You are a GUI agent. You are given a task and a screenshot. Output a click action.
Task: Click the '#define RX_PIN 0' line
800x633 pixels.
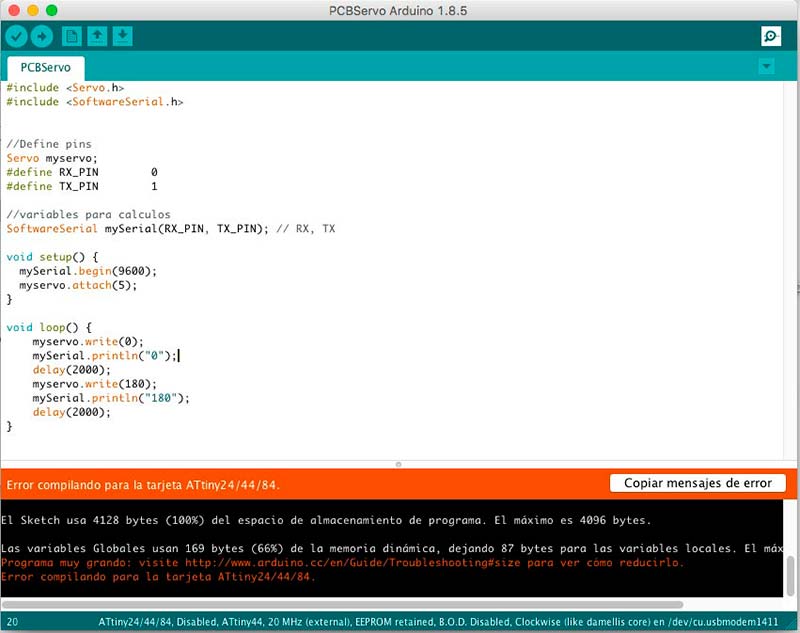82,172
